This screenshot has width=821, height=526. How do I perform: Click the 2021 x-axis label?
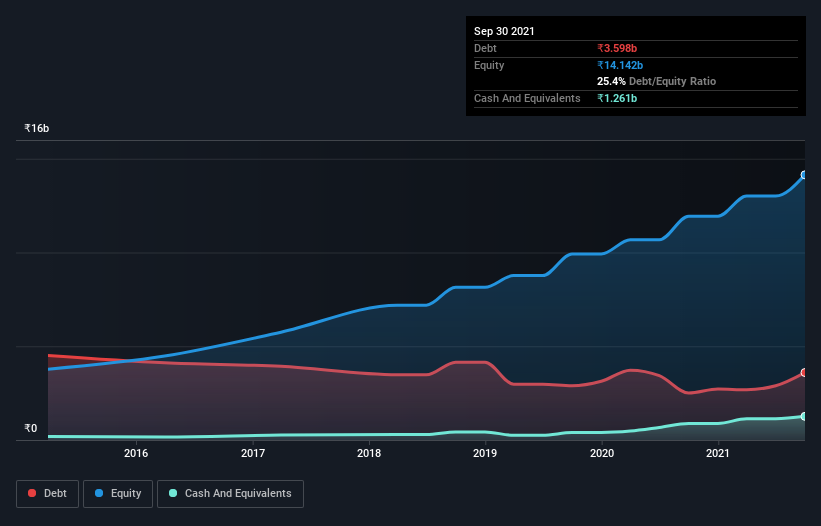click(x=717, y=453)
